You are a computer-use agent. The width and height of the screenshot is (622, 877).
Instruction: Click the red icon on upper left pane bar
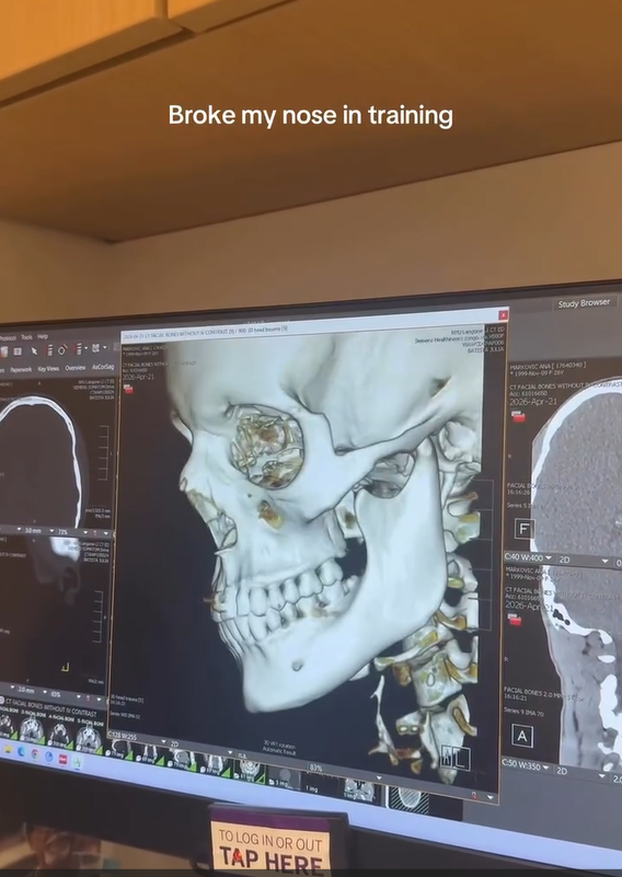pos(95,533)
